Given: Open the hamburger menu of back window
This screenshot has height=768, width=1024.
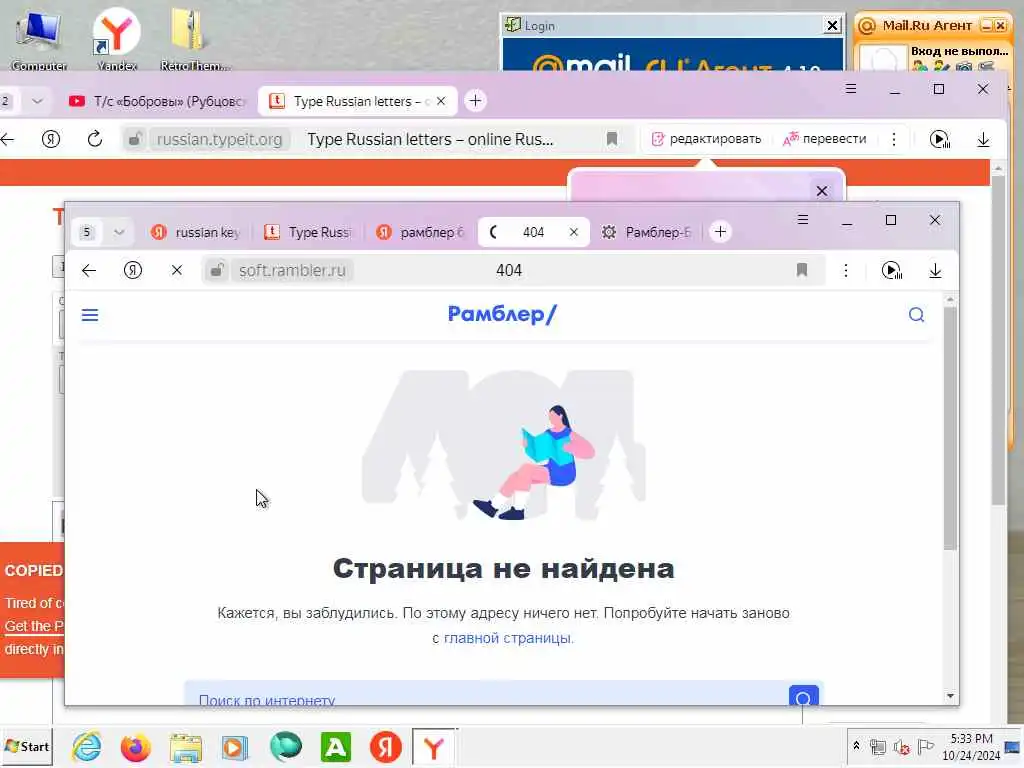Looking at the screenshot, I should [851, 89].
